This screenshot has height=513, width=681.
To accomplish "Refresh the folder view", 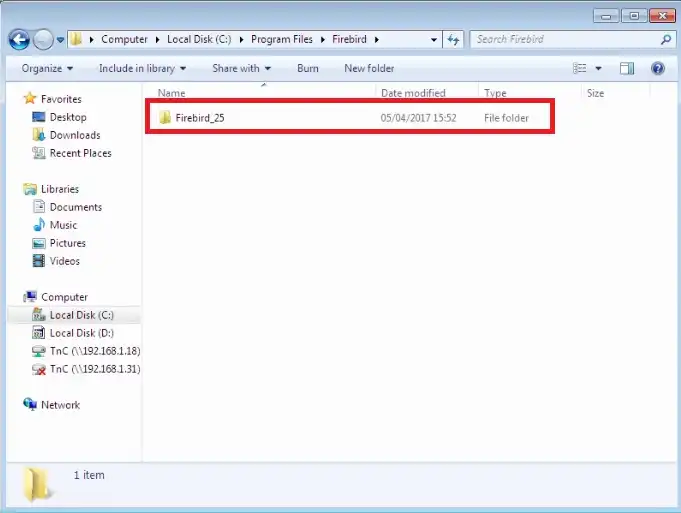I will coord(453,40).
